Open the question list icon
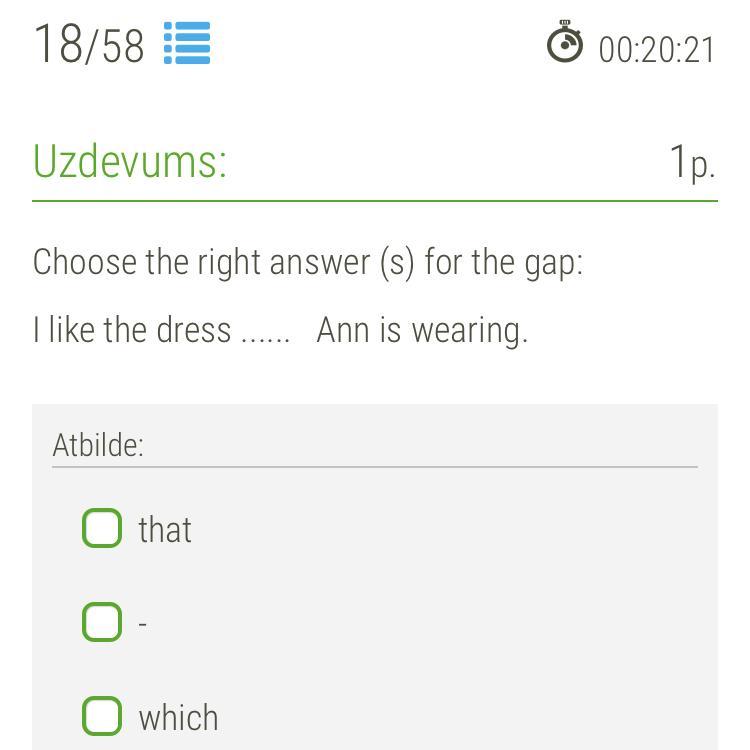750x750 pixels. click(187, 44)
